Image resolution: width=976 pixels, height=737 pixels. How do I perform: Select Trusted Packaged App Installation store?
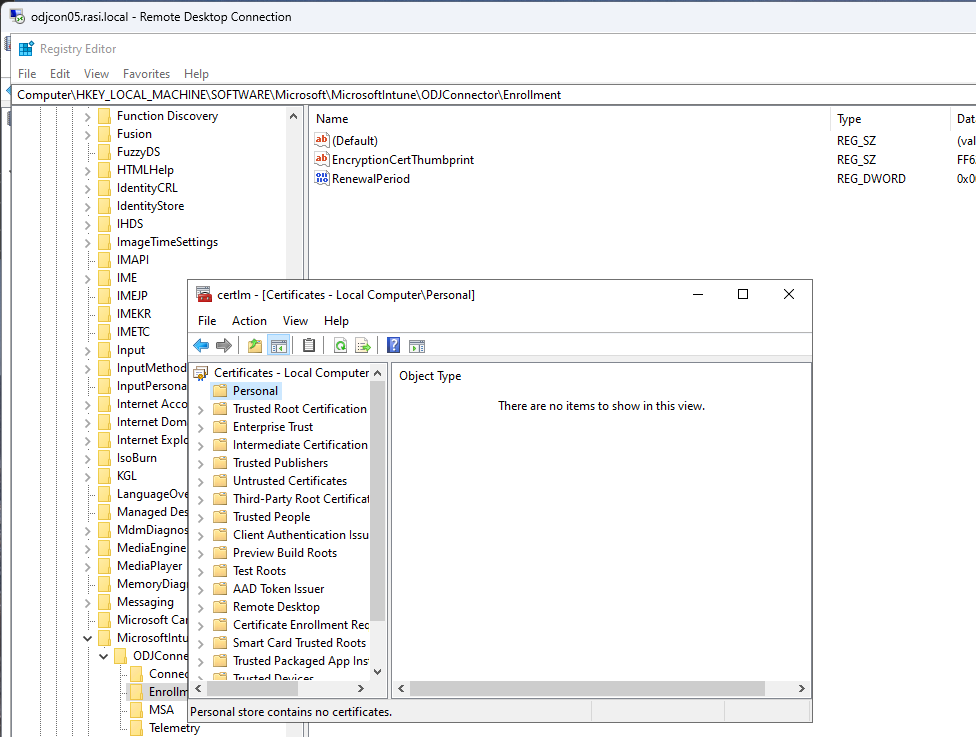tap(301, 661)
